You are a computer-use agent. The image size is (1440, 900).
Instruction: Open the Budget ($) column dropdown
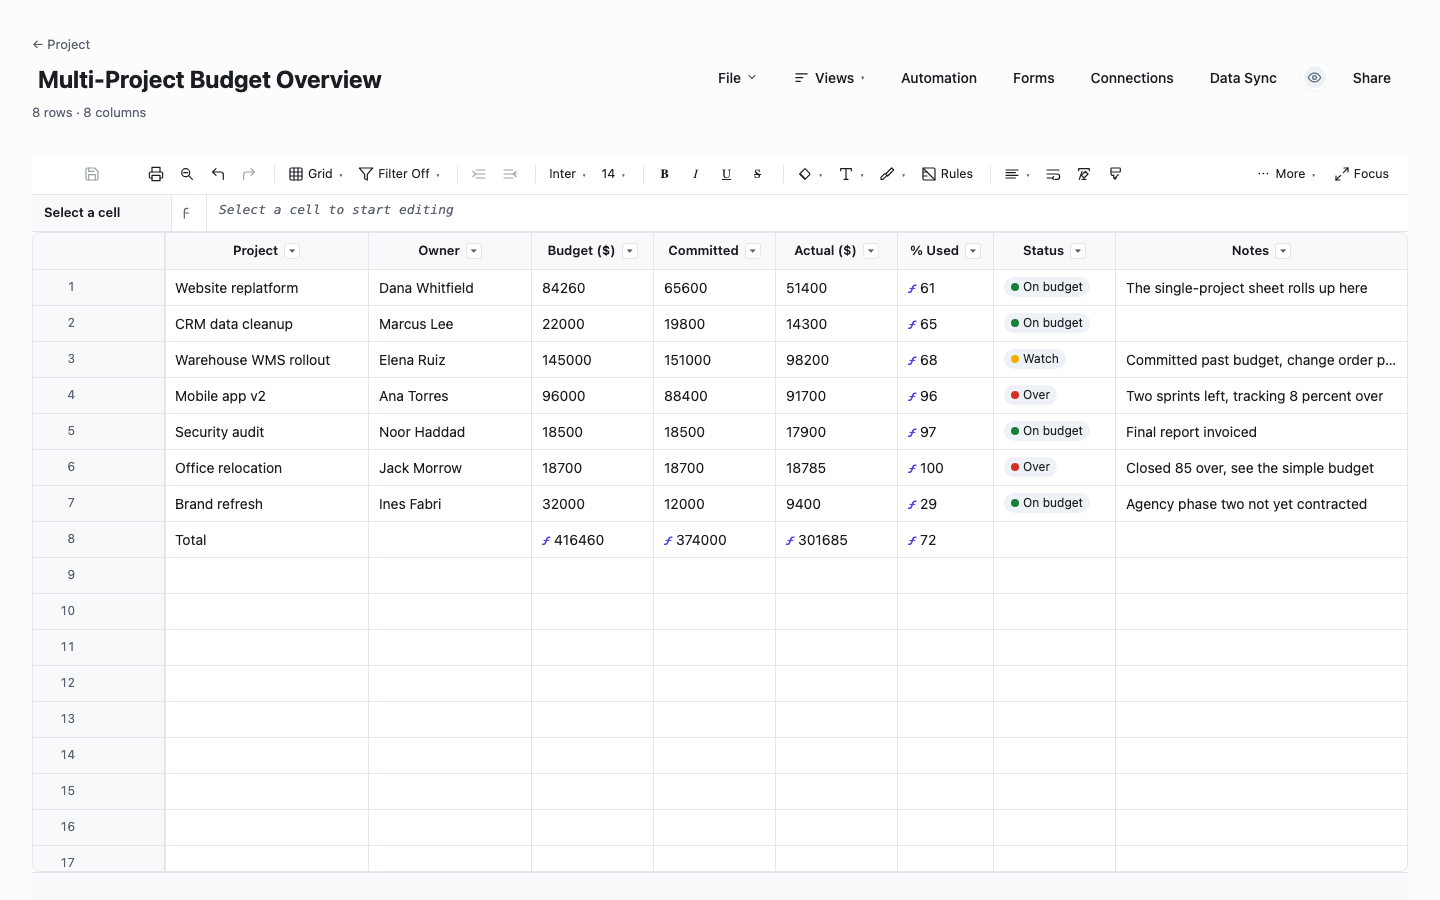coord(630,251)
